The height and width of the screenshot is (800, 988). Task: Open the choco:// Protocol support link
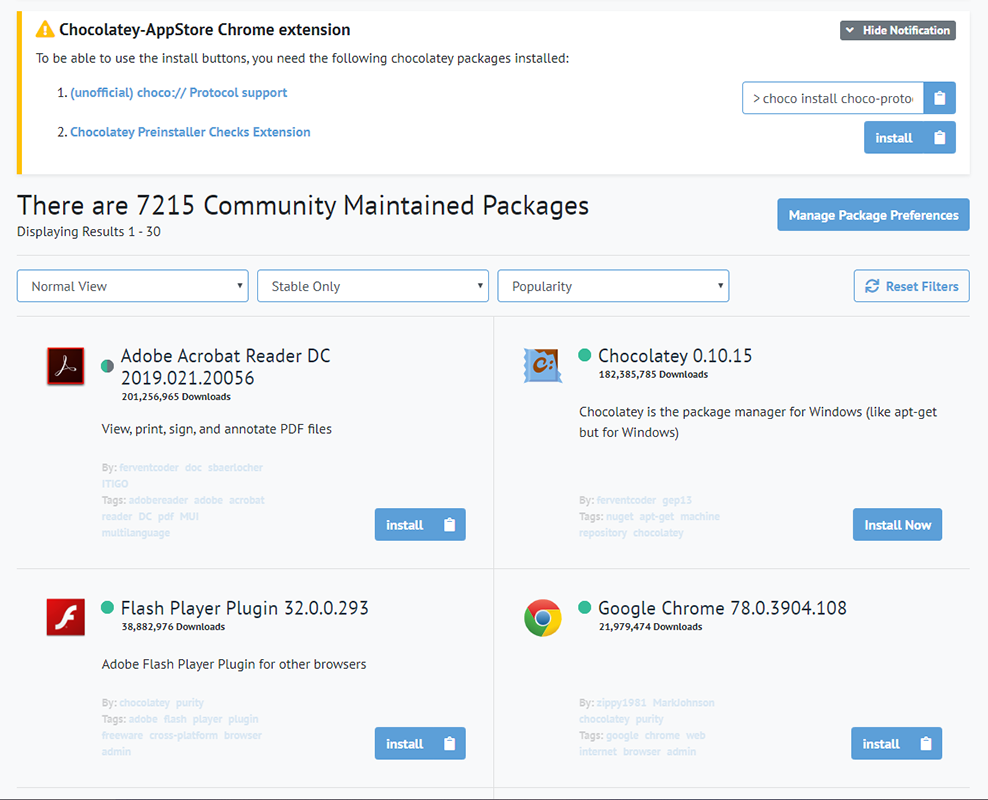(x=178, y=91)
